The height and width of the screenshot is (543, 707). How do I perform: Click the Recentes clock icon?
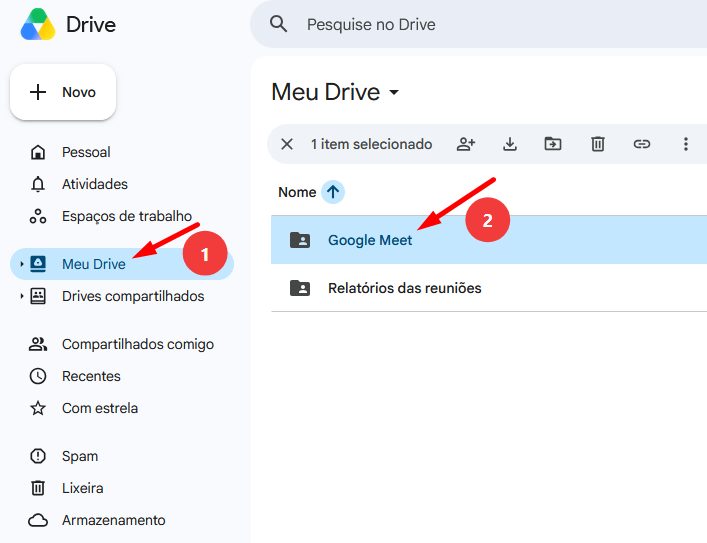pos(38,376)
